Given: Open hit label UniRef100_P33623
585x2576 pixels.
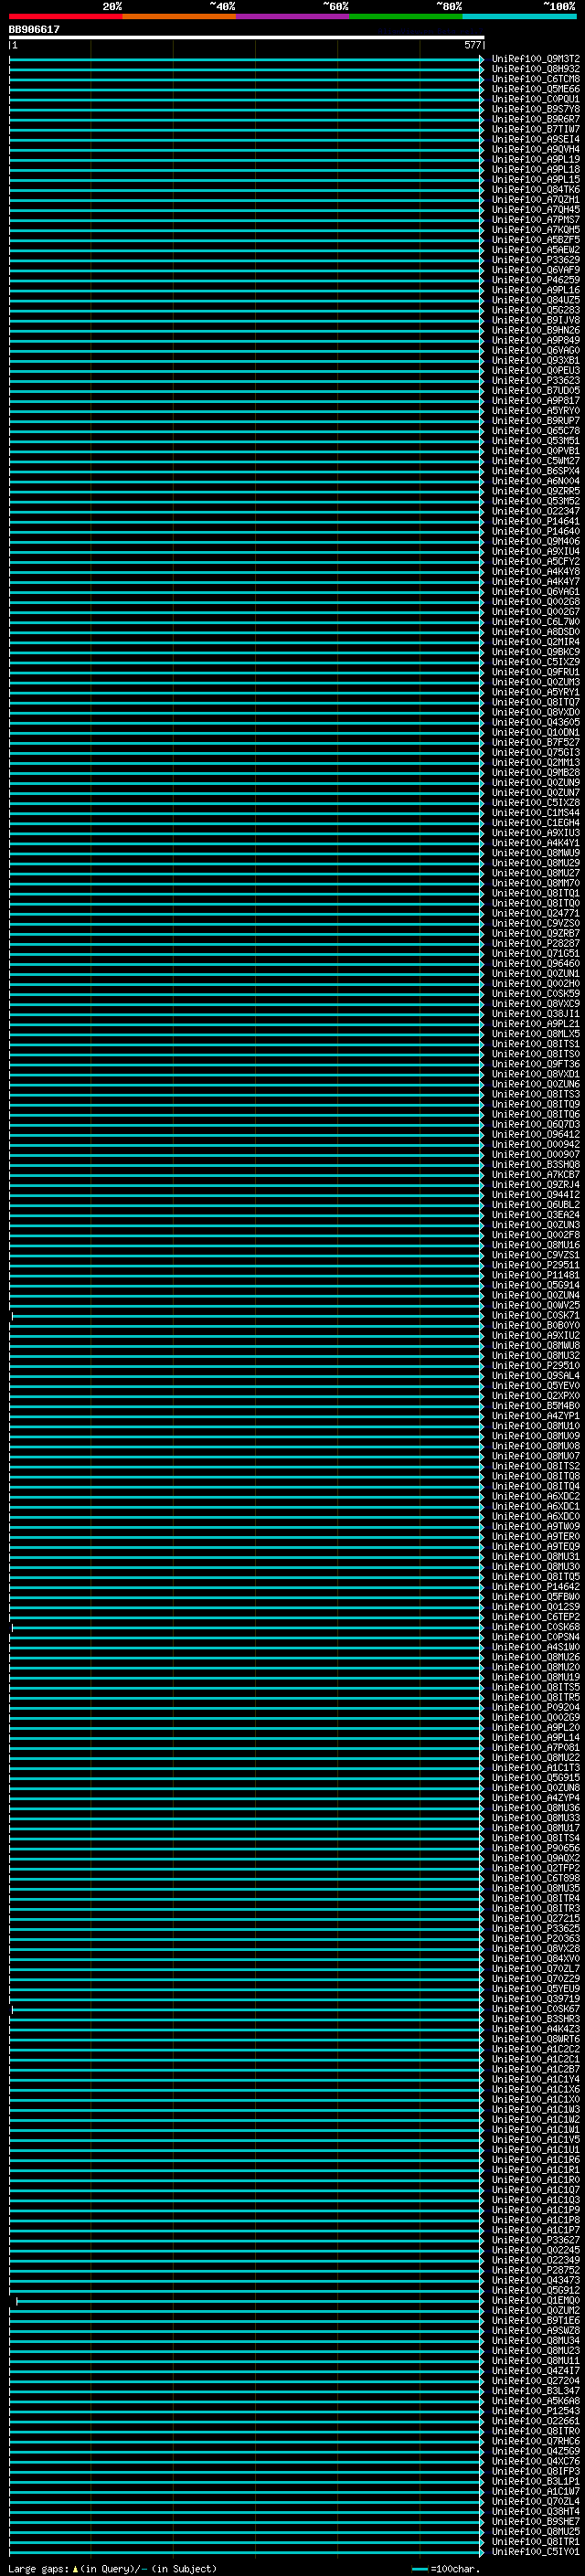Looking at the screenshot, I should pos(535,381).
